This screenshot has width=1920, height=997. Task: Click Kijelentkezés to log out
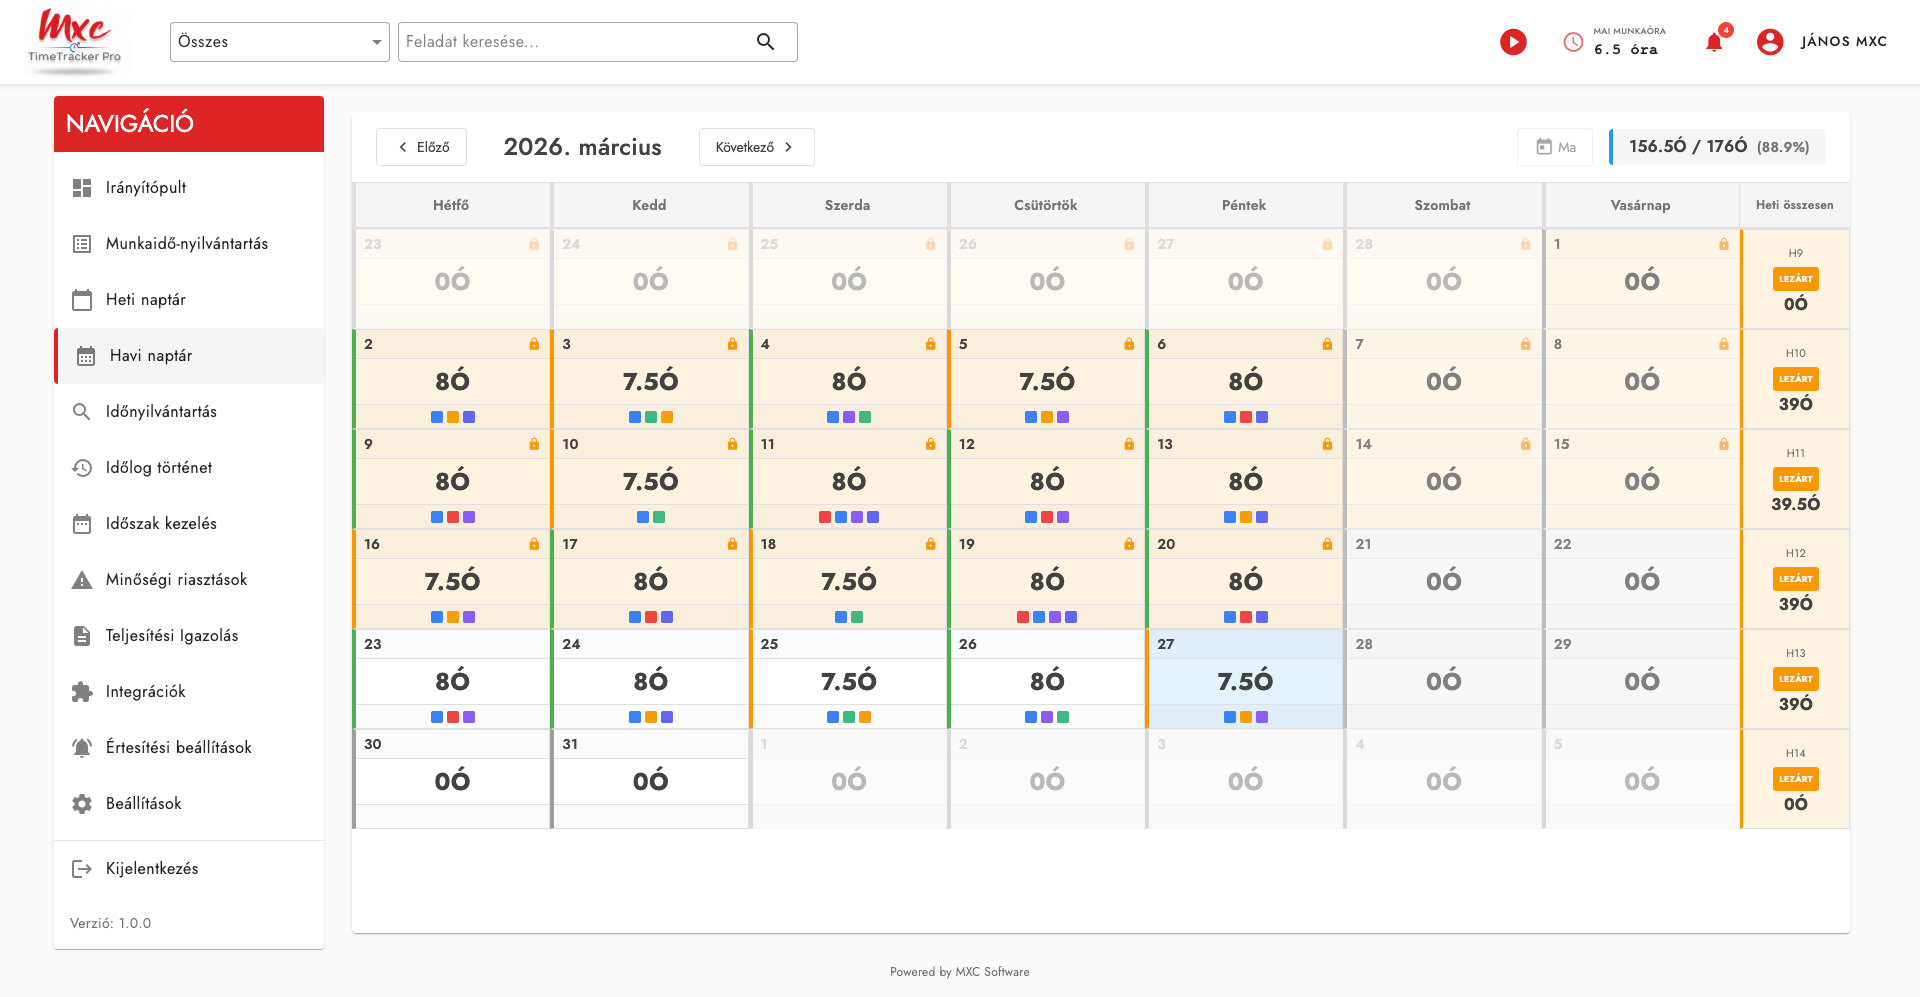(x=152, y=869)
